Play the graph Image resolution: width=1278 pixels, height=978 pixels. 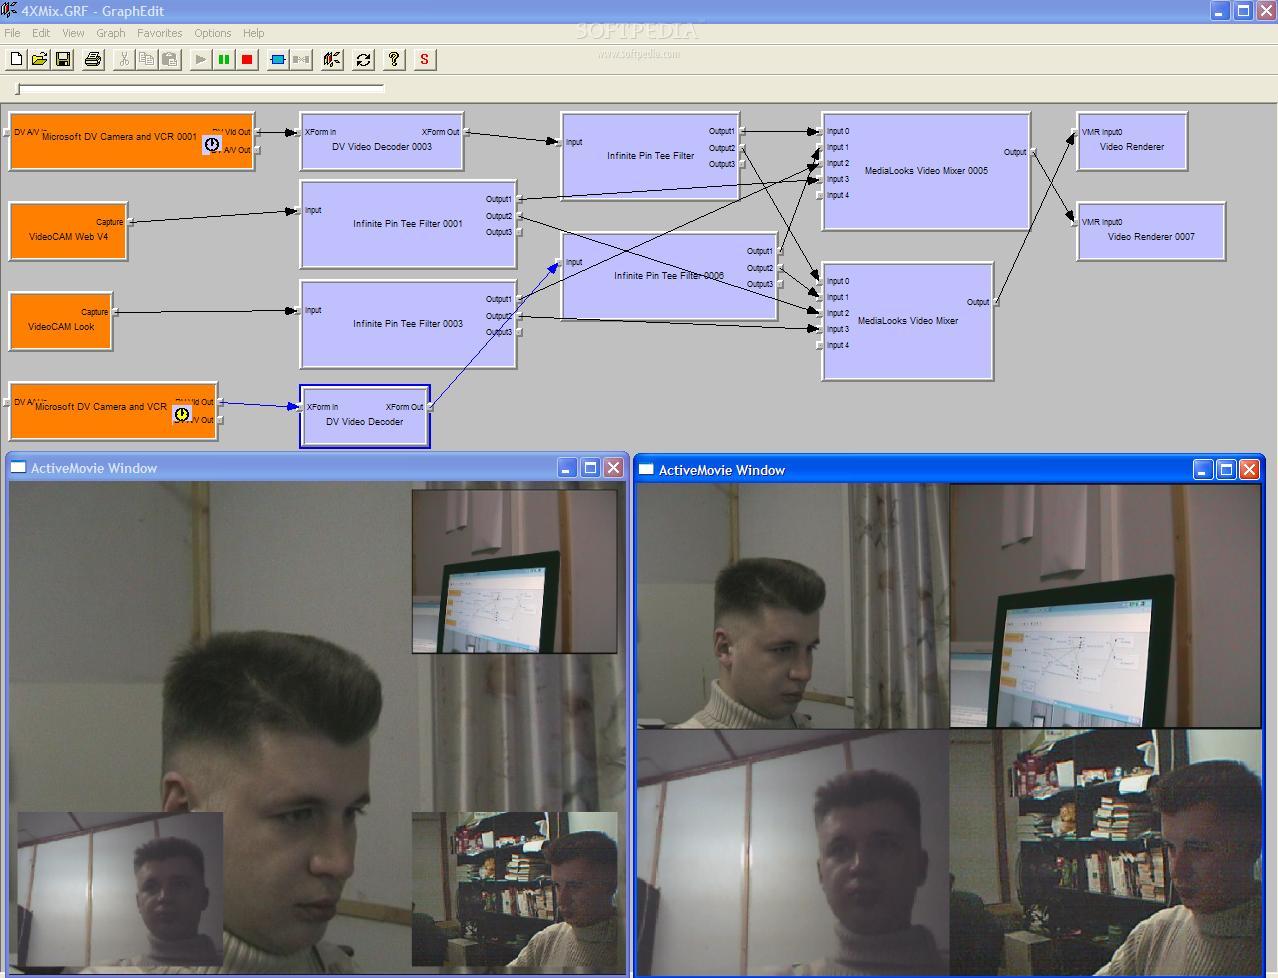point(200,59)
